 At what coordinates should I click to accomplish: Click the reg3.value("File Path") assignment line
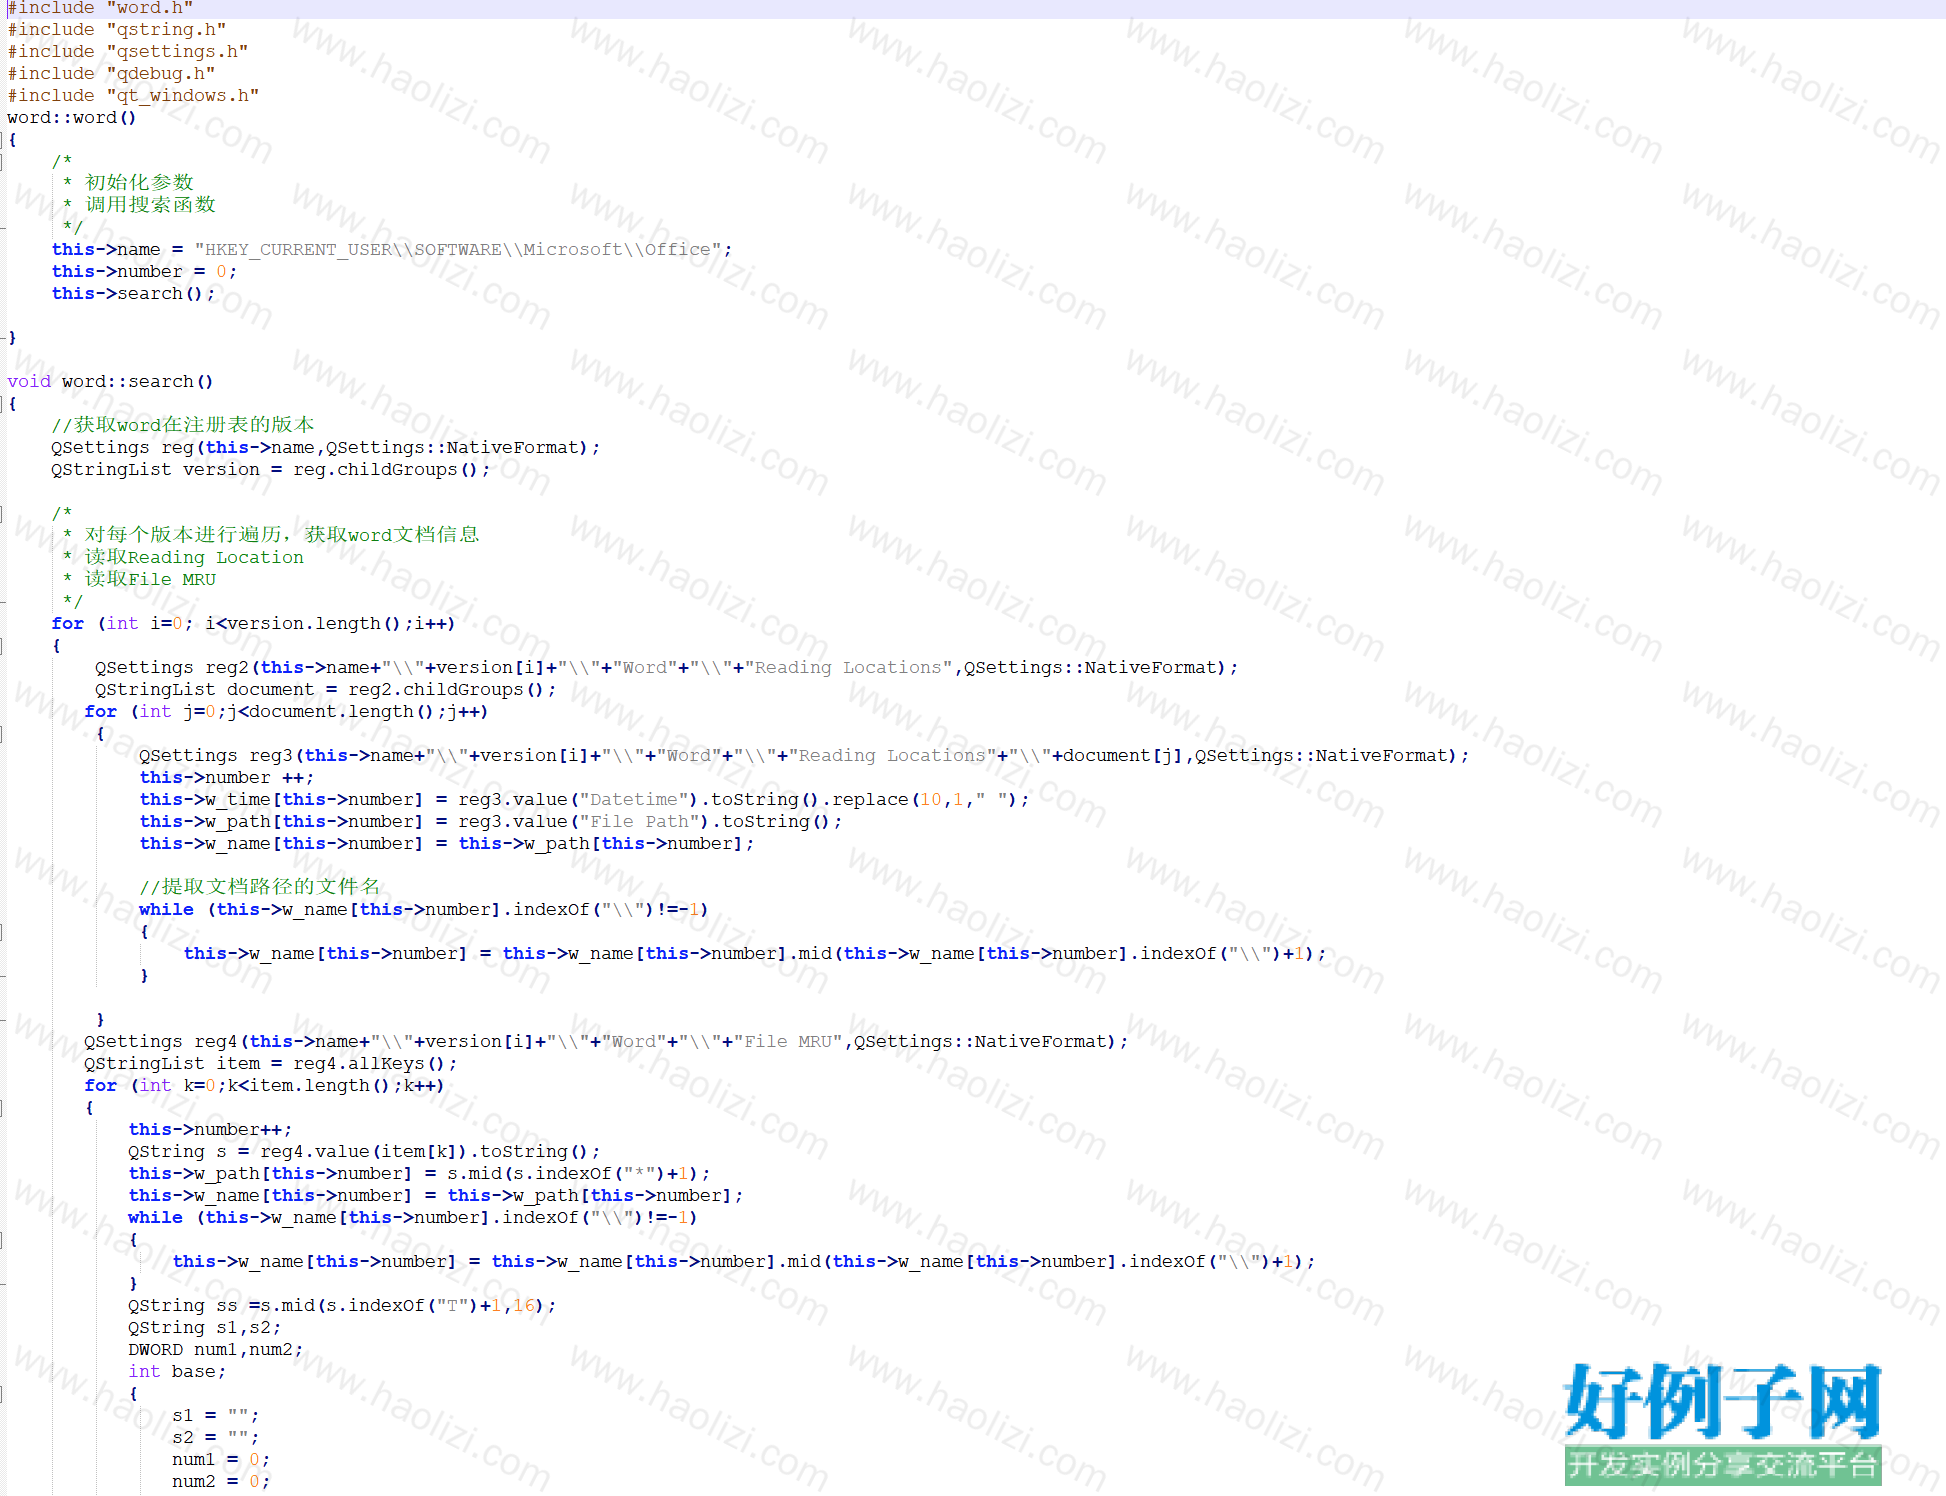pyautogui.click(x=491, y=822)
